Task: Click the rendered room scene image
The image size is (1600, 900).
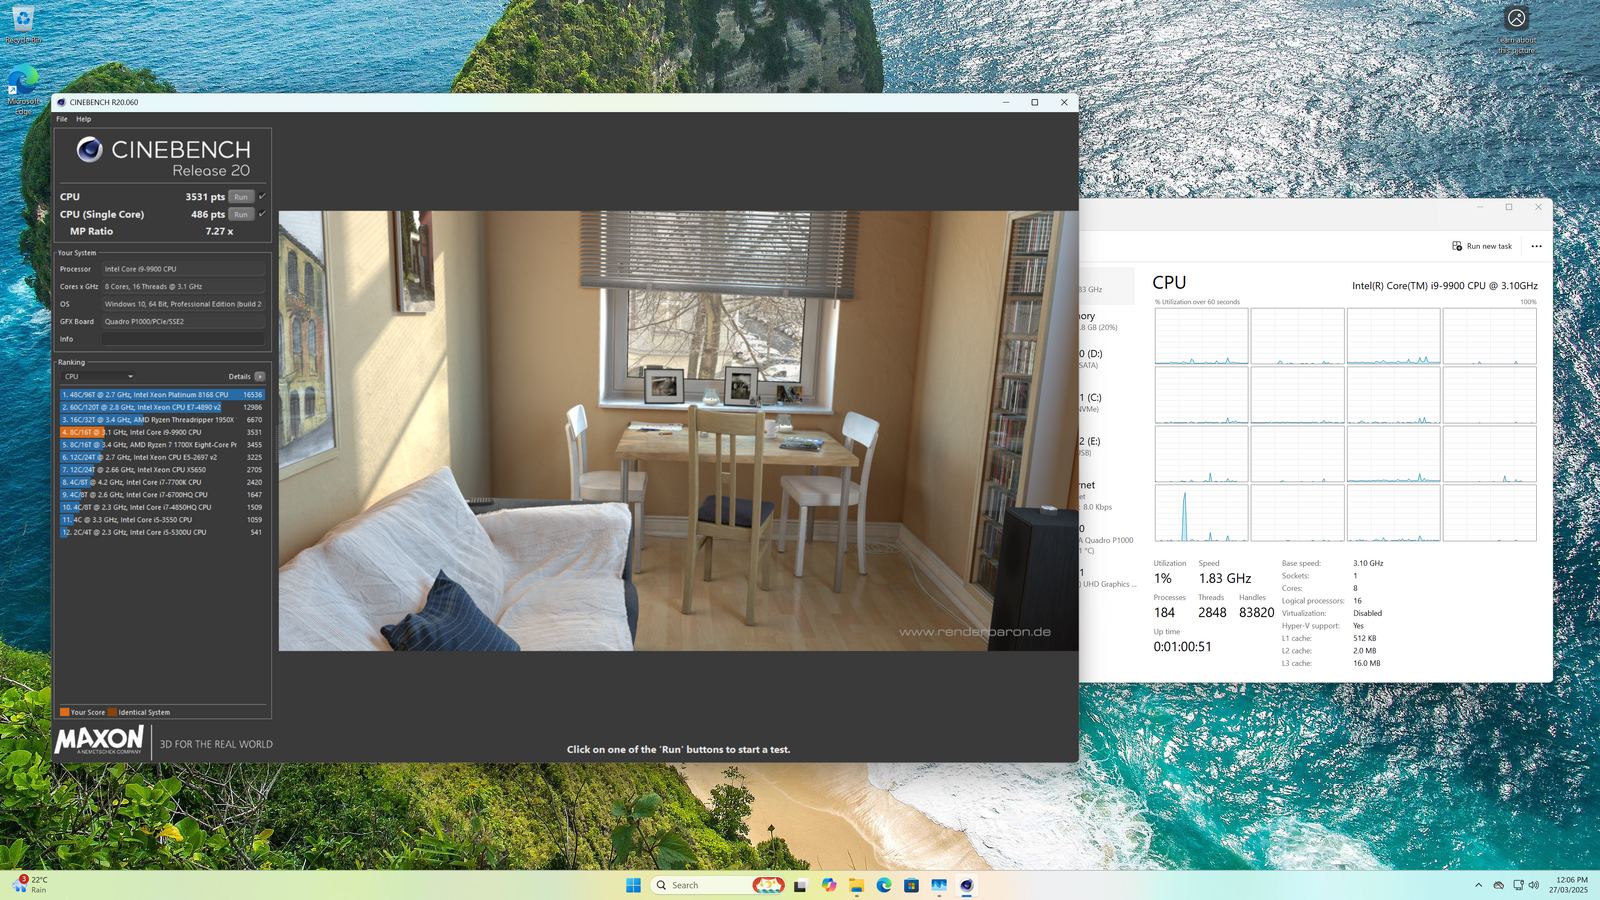Action: 678,430
